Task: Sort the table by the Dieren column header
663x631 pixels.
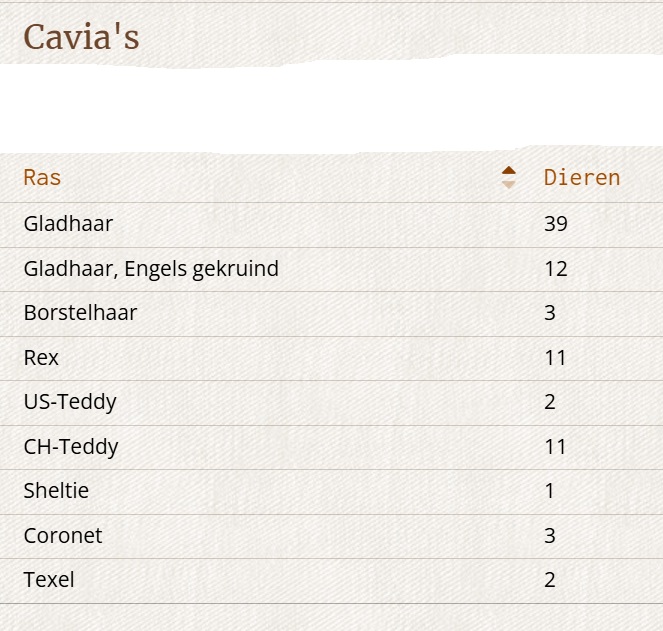Action: click(x=582, y=177)
